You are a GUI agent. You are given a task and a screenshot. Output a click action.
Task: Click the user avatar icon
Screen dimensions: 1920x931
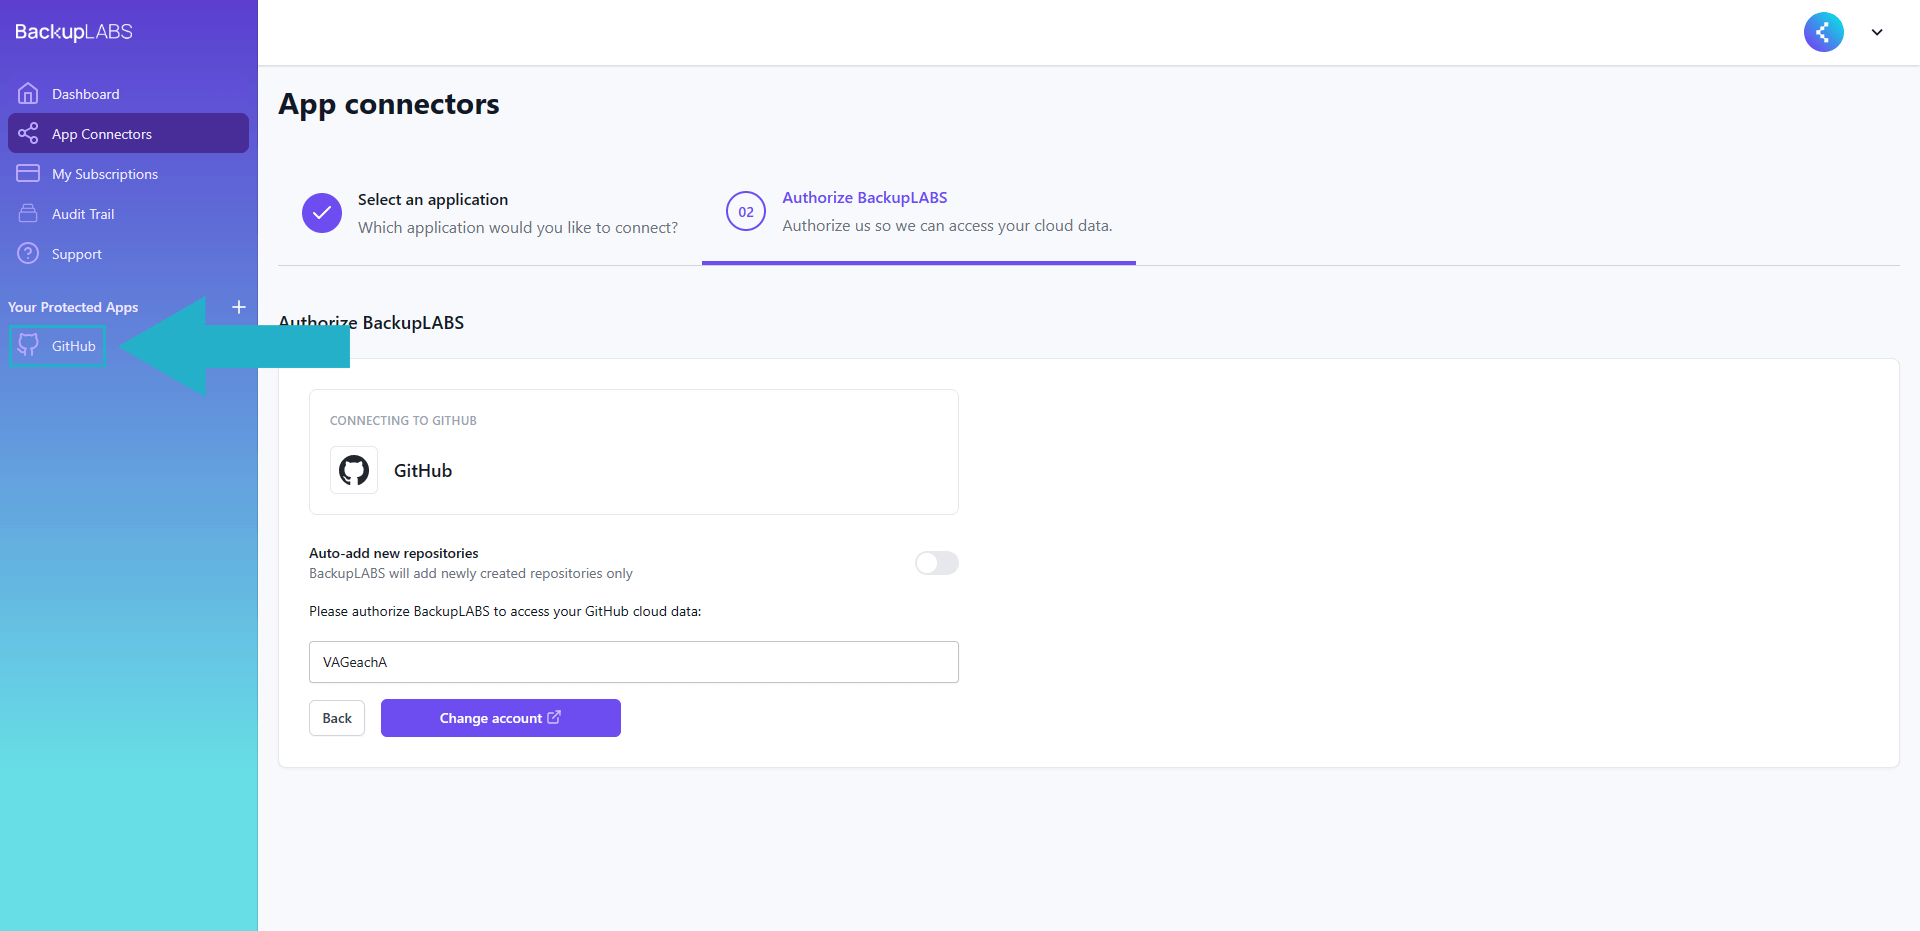point(1823,32)
